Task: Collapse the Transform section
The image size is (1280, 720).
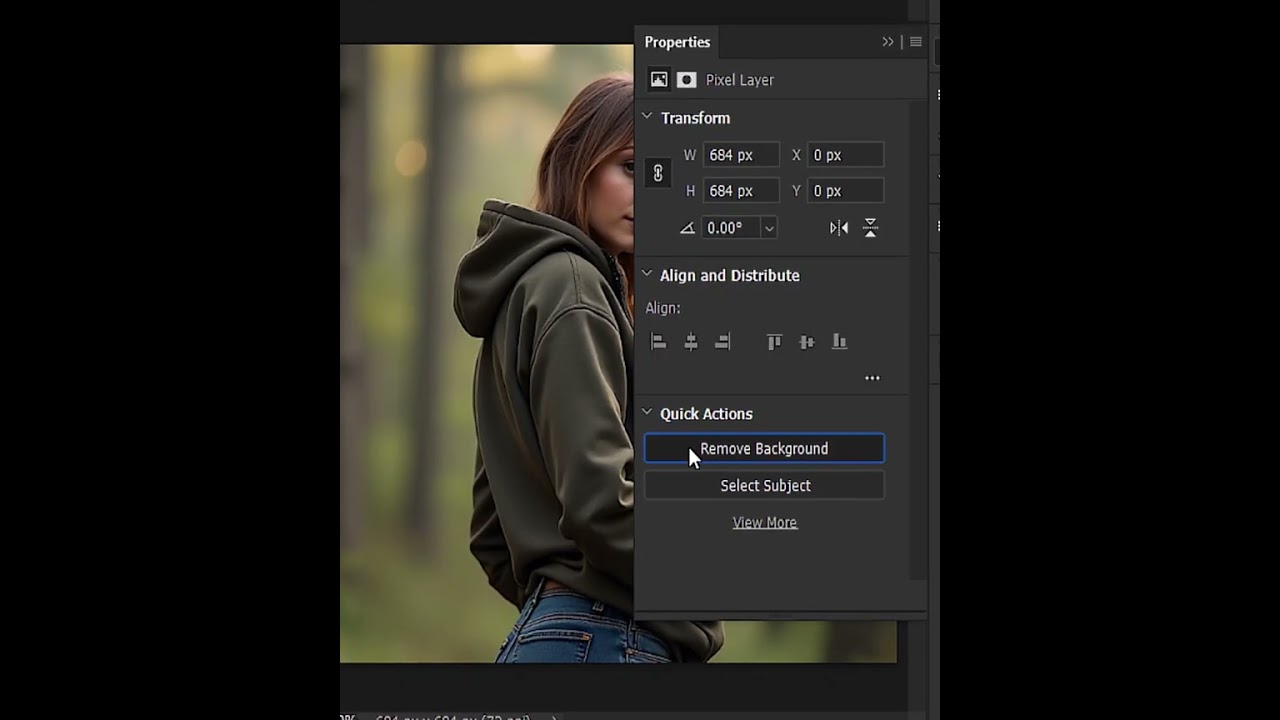Action: click(647, 117)
